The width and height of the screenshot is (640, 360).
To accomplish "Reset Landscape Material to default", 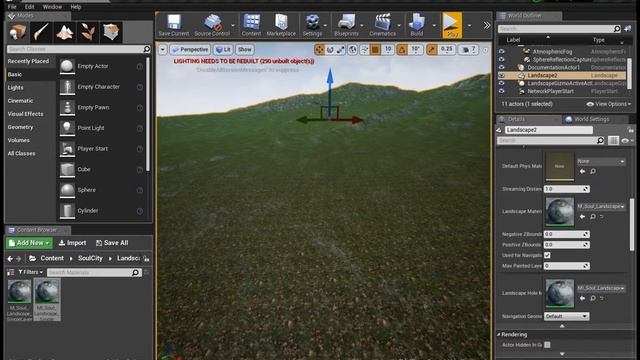I will pyautogui.click(x=602, y=217).
